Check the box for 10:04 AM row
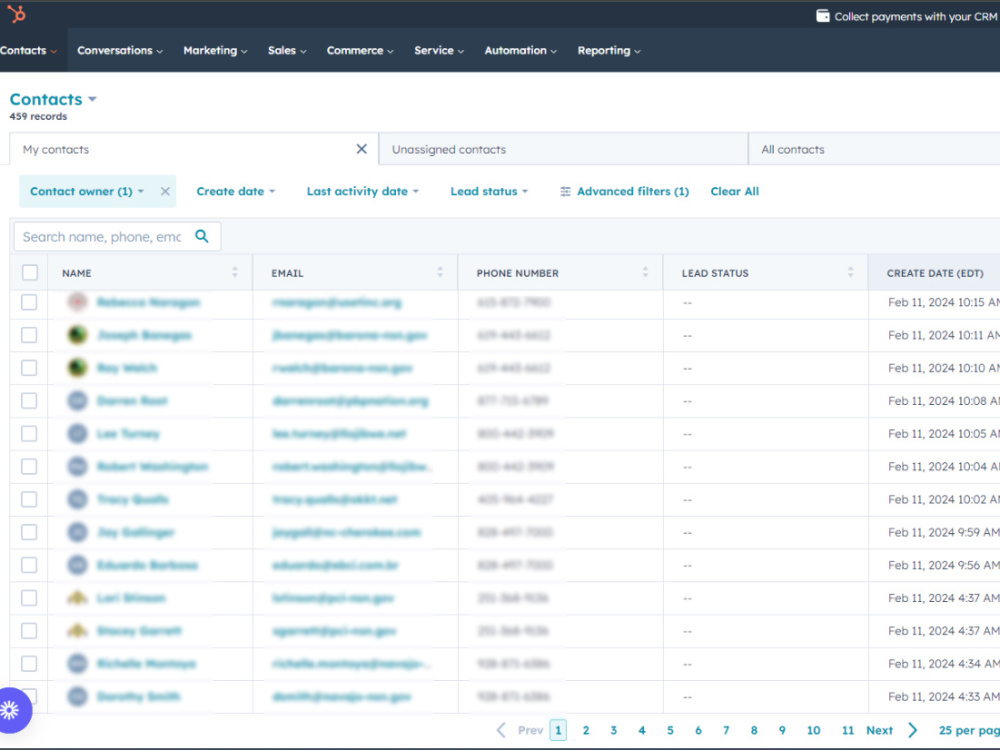 pos(29,466)
